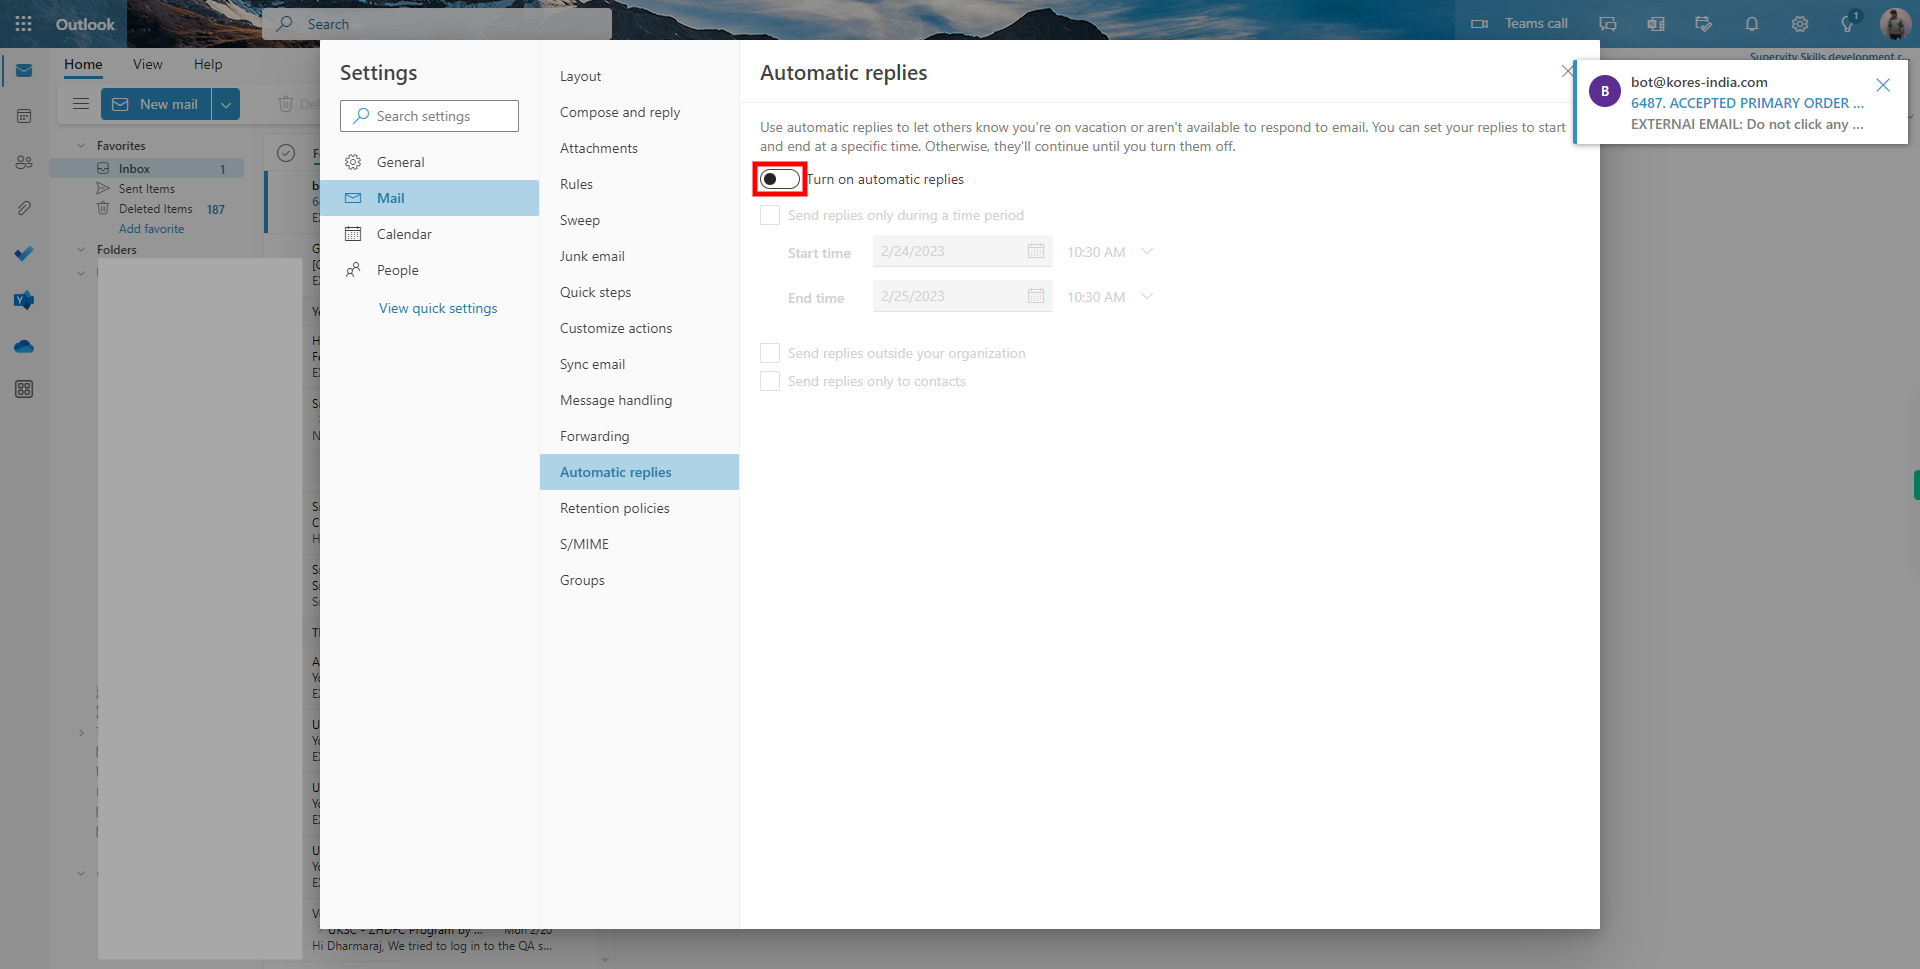Open Sync email settings
The width and height of the screenshot is (1920, 969).
(639, 364)
